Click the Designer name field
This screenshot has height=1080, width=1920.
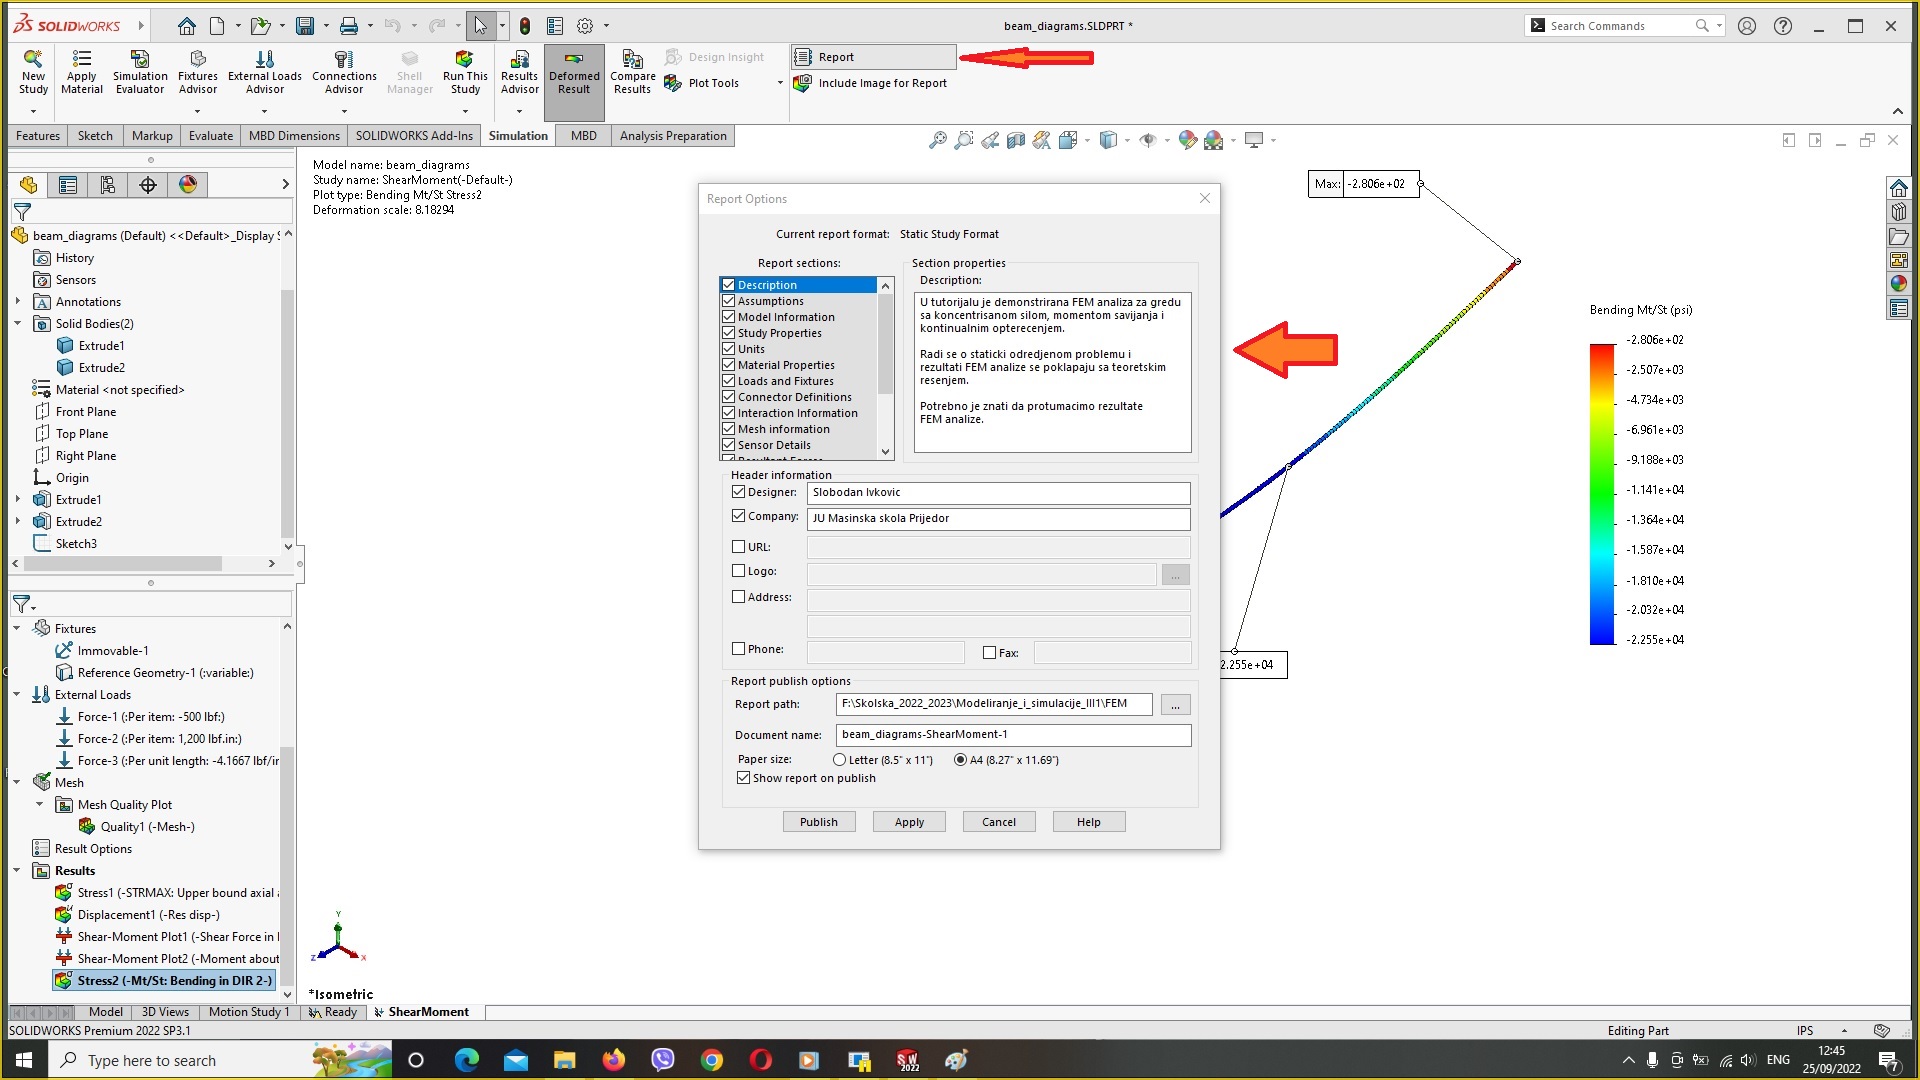pyautogui.click(x=998, y=493)
